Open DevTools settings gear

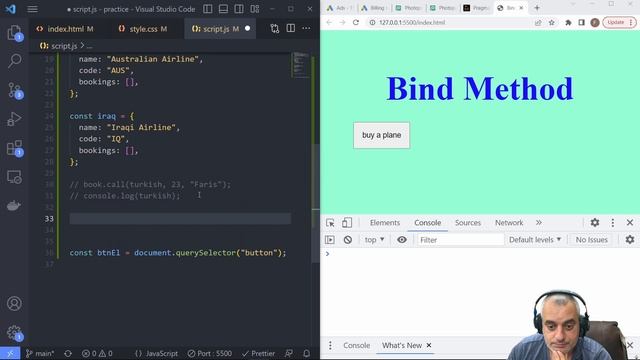coord(595,222)
